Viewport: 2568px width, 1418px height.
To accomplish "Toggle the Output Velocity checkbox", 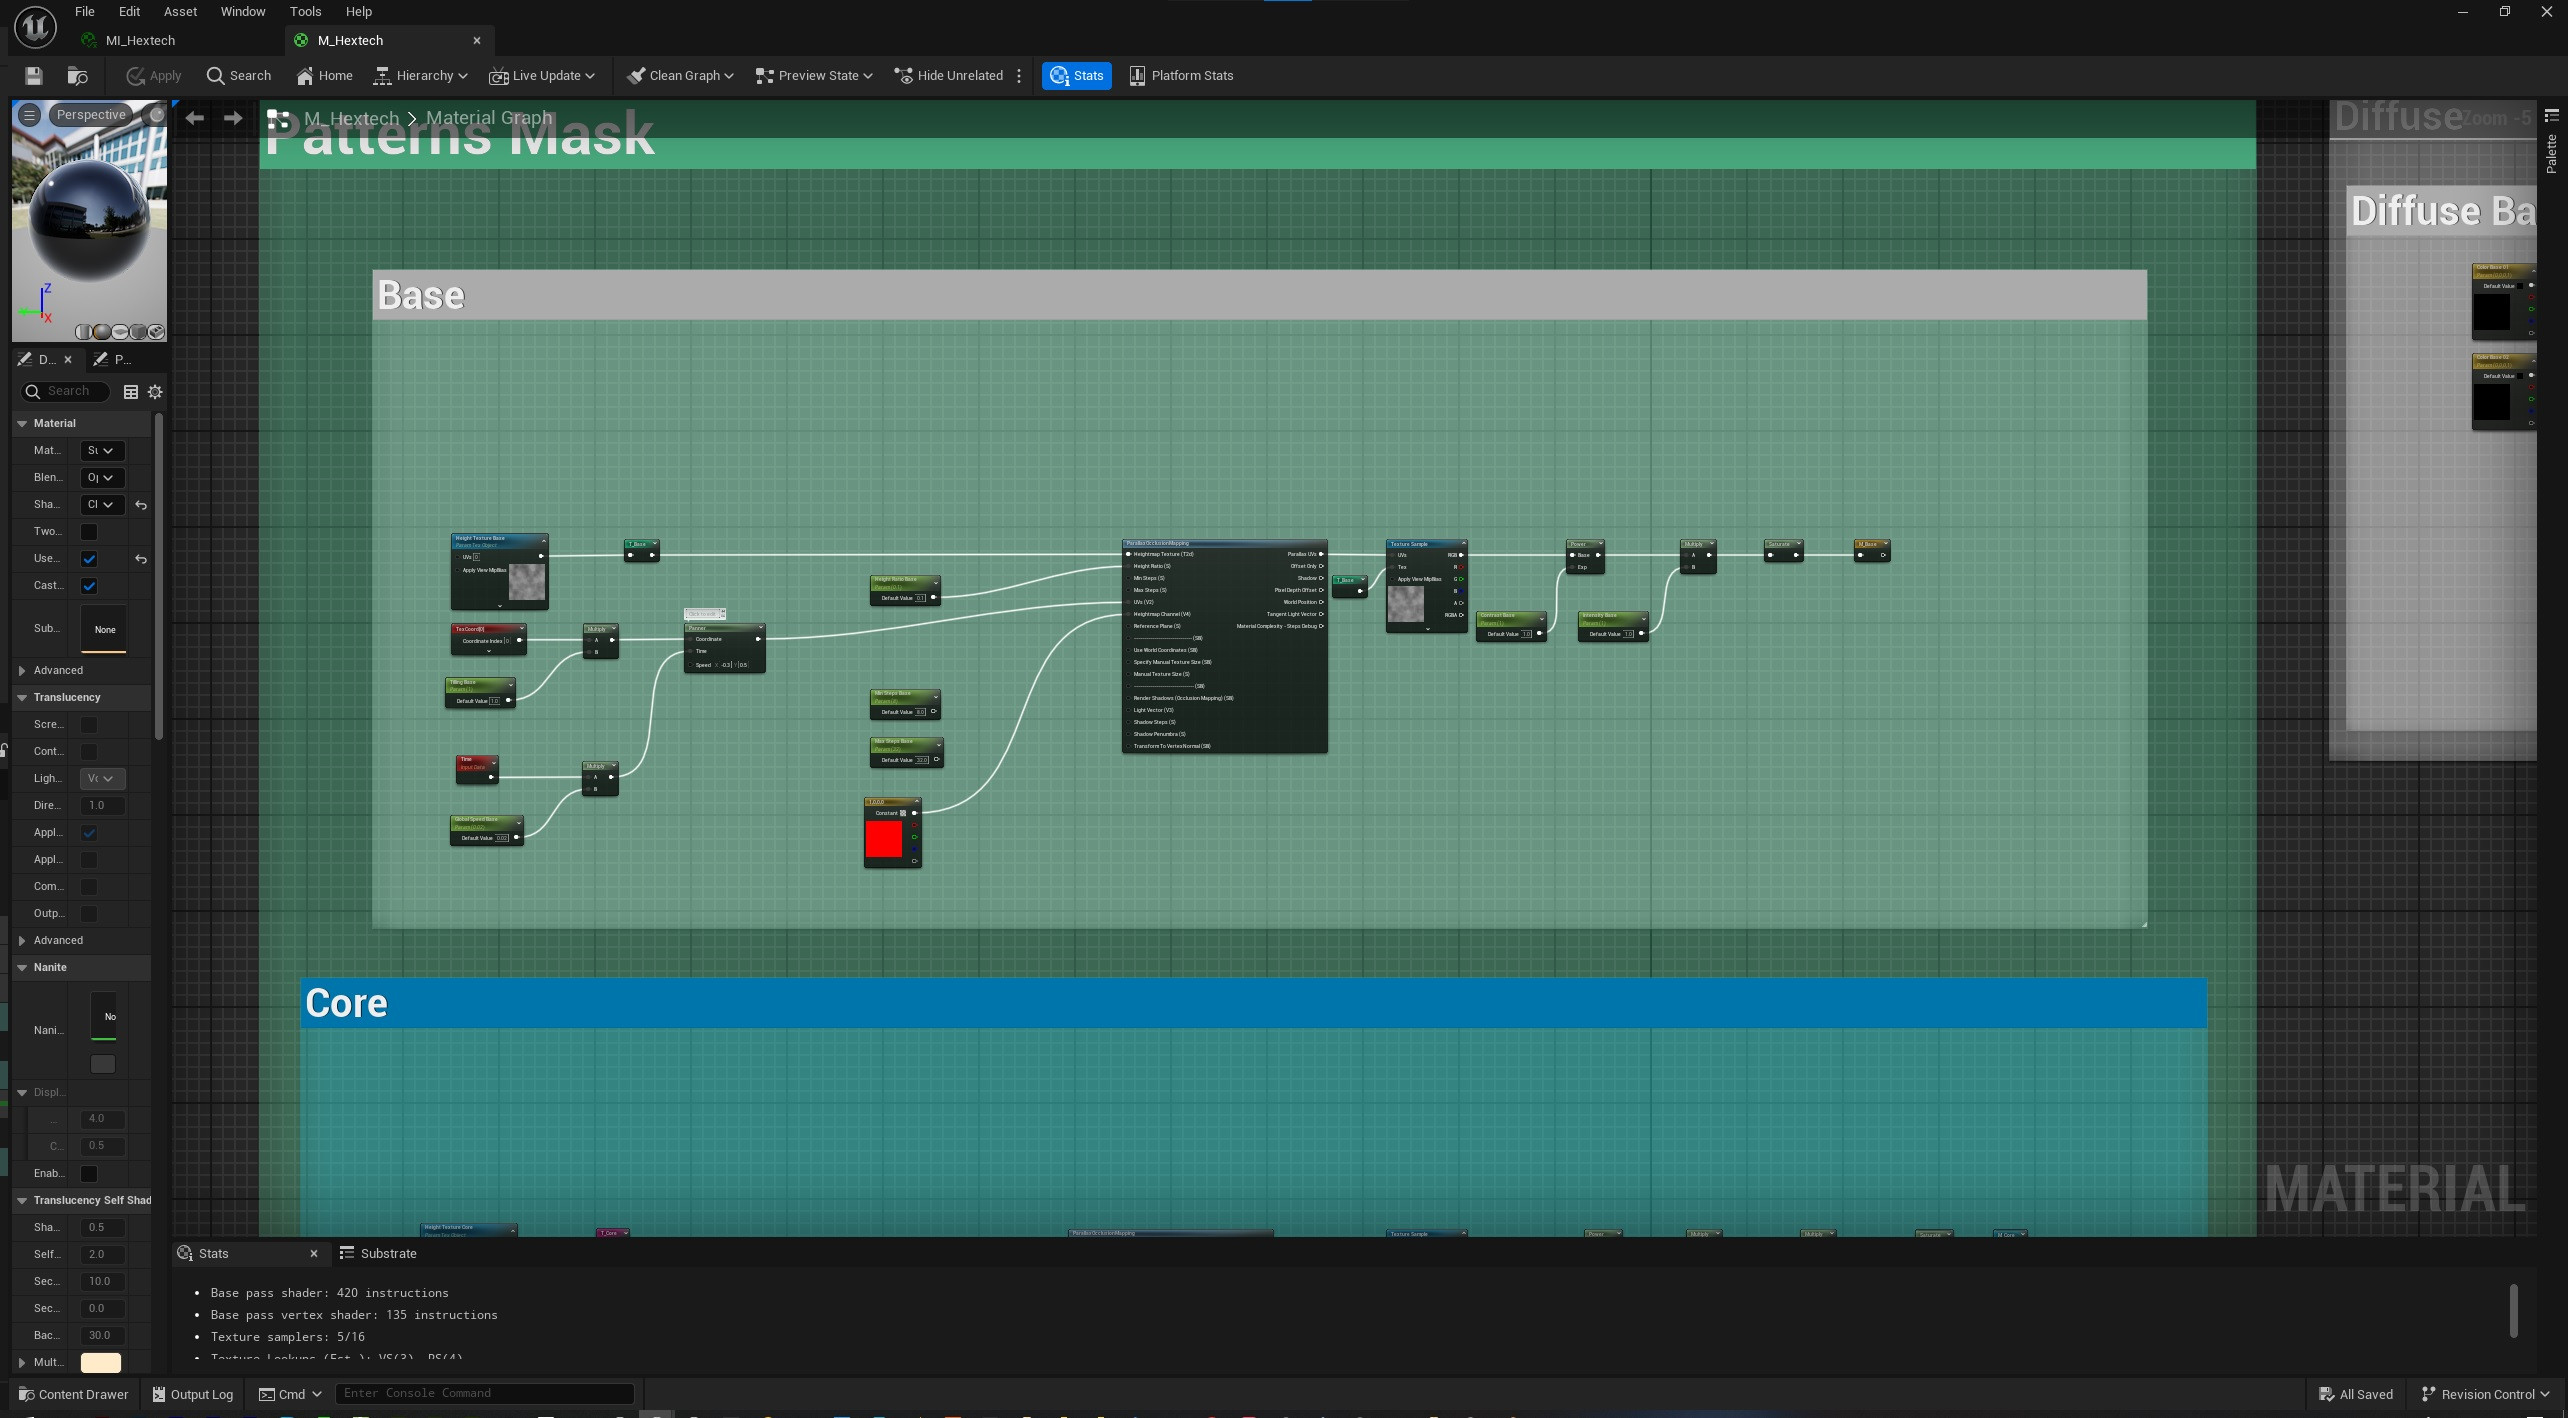I will (x=89, y=914).
